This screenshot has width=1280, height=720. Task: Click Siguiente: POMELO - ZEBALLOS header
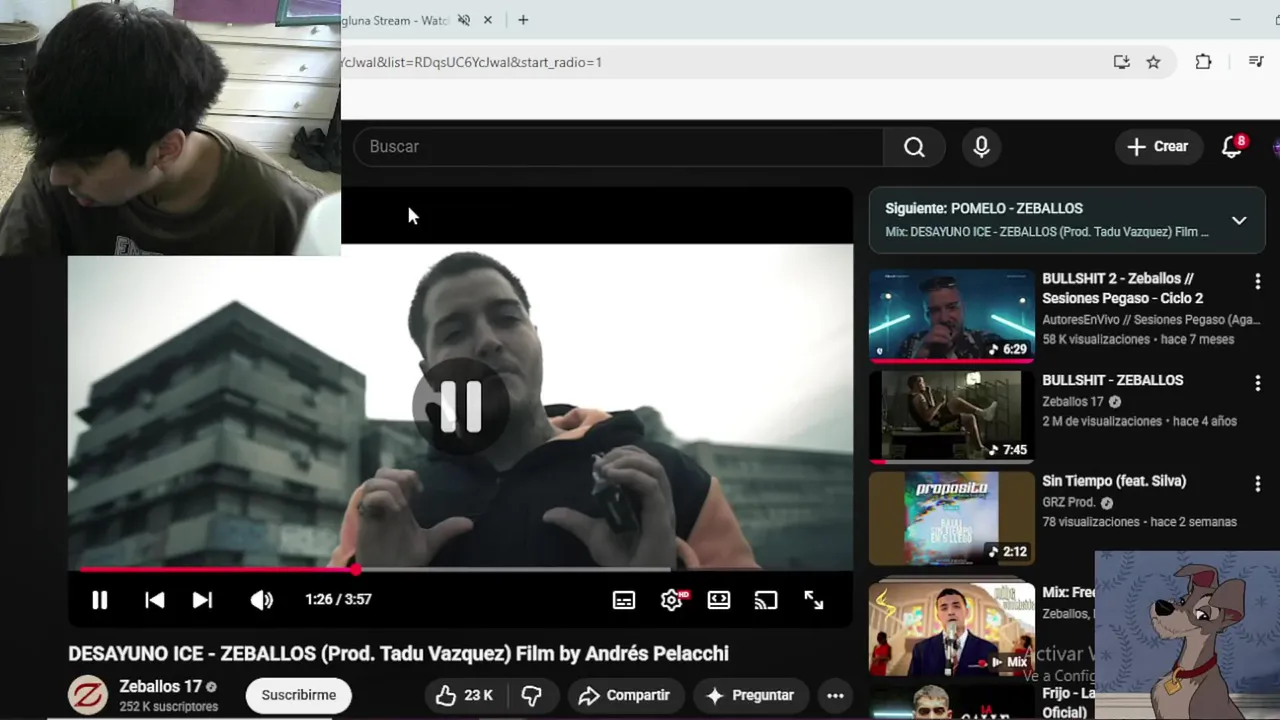(984, 209)
